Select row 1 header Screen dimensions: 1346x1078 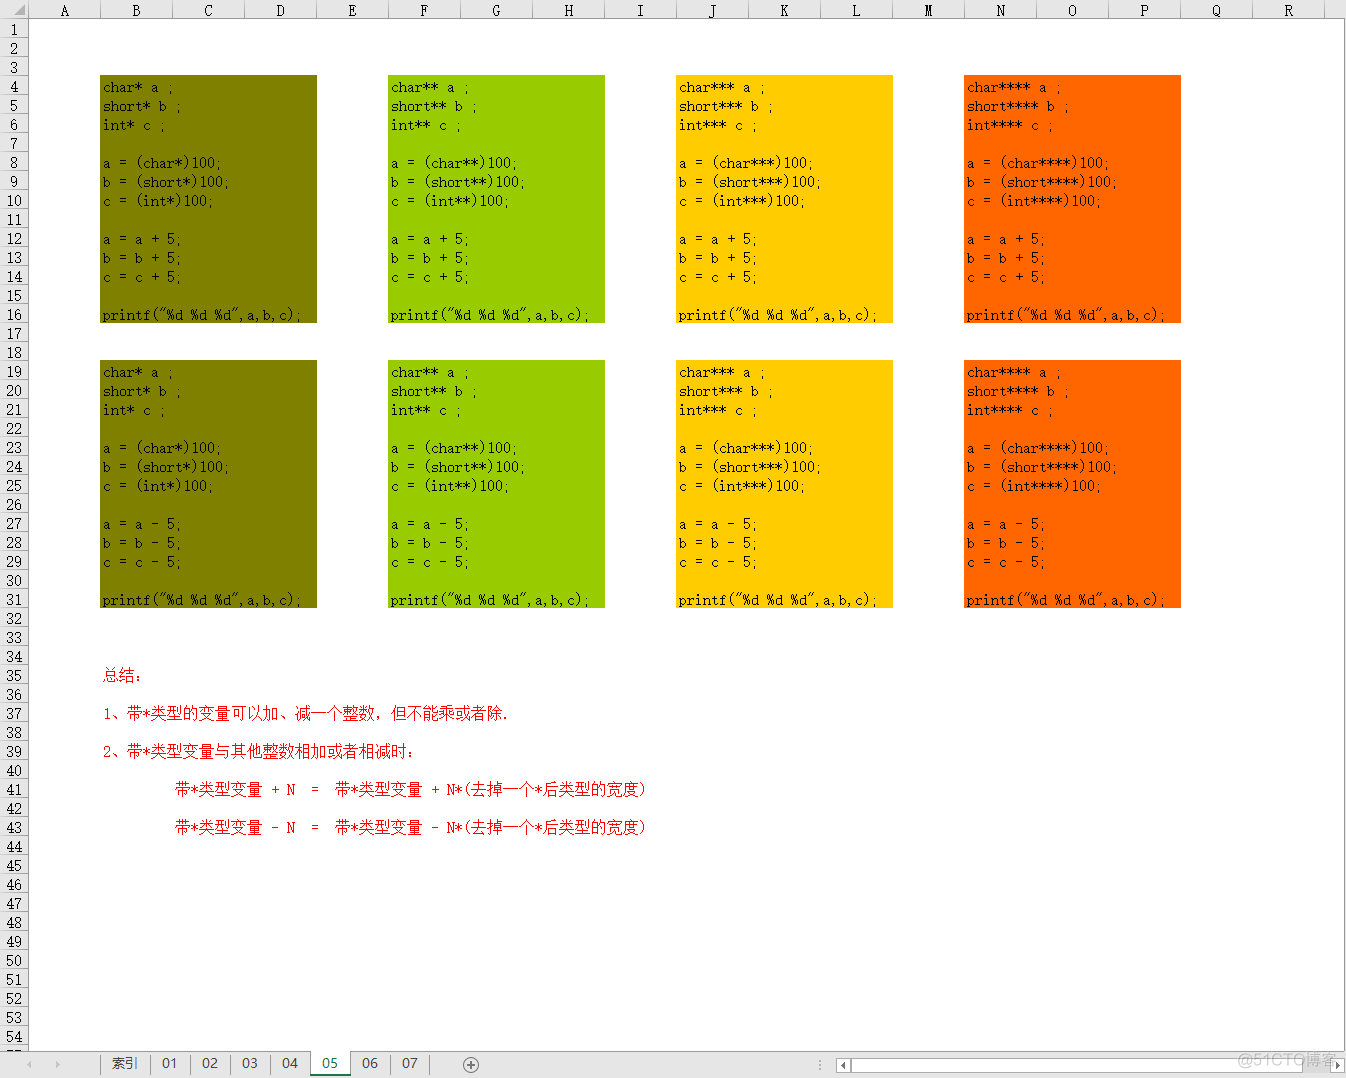pos(14,30)
